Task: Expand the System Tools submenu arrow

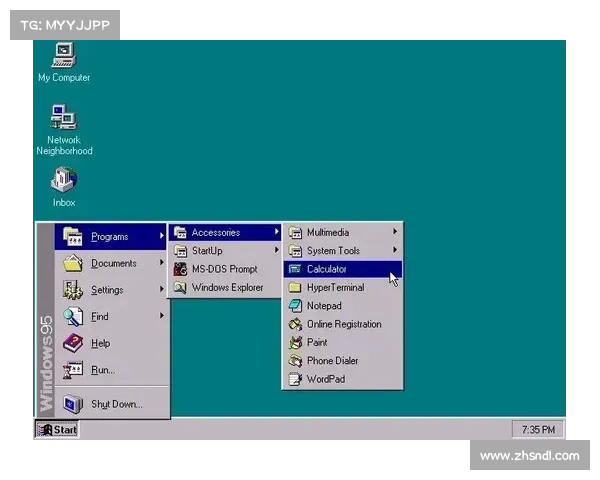Action: [395, 250]
